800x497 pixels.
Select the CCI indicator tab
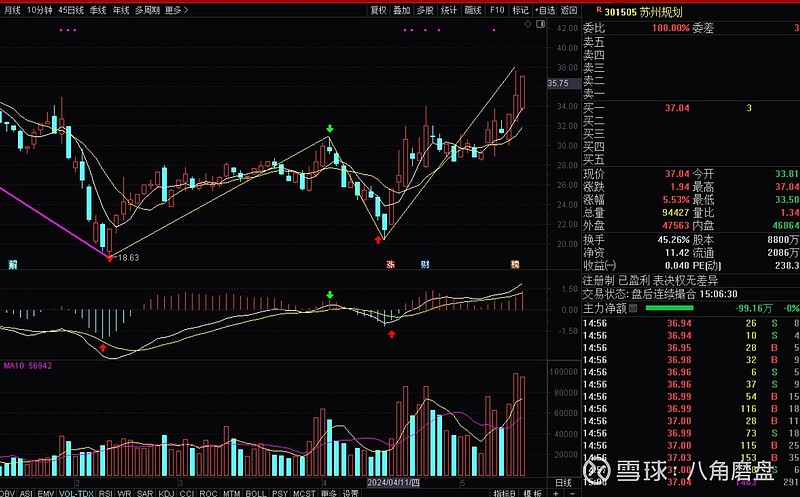187,493
